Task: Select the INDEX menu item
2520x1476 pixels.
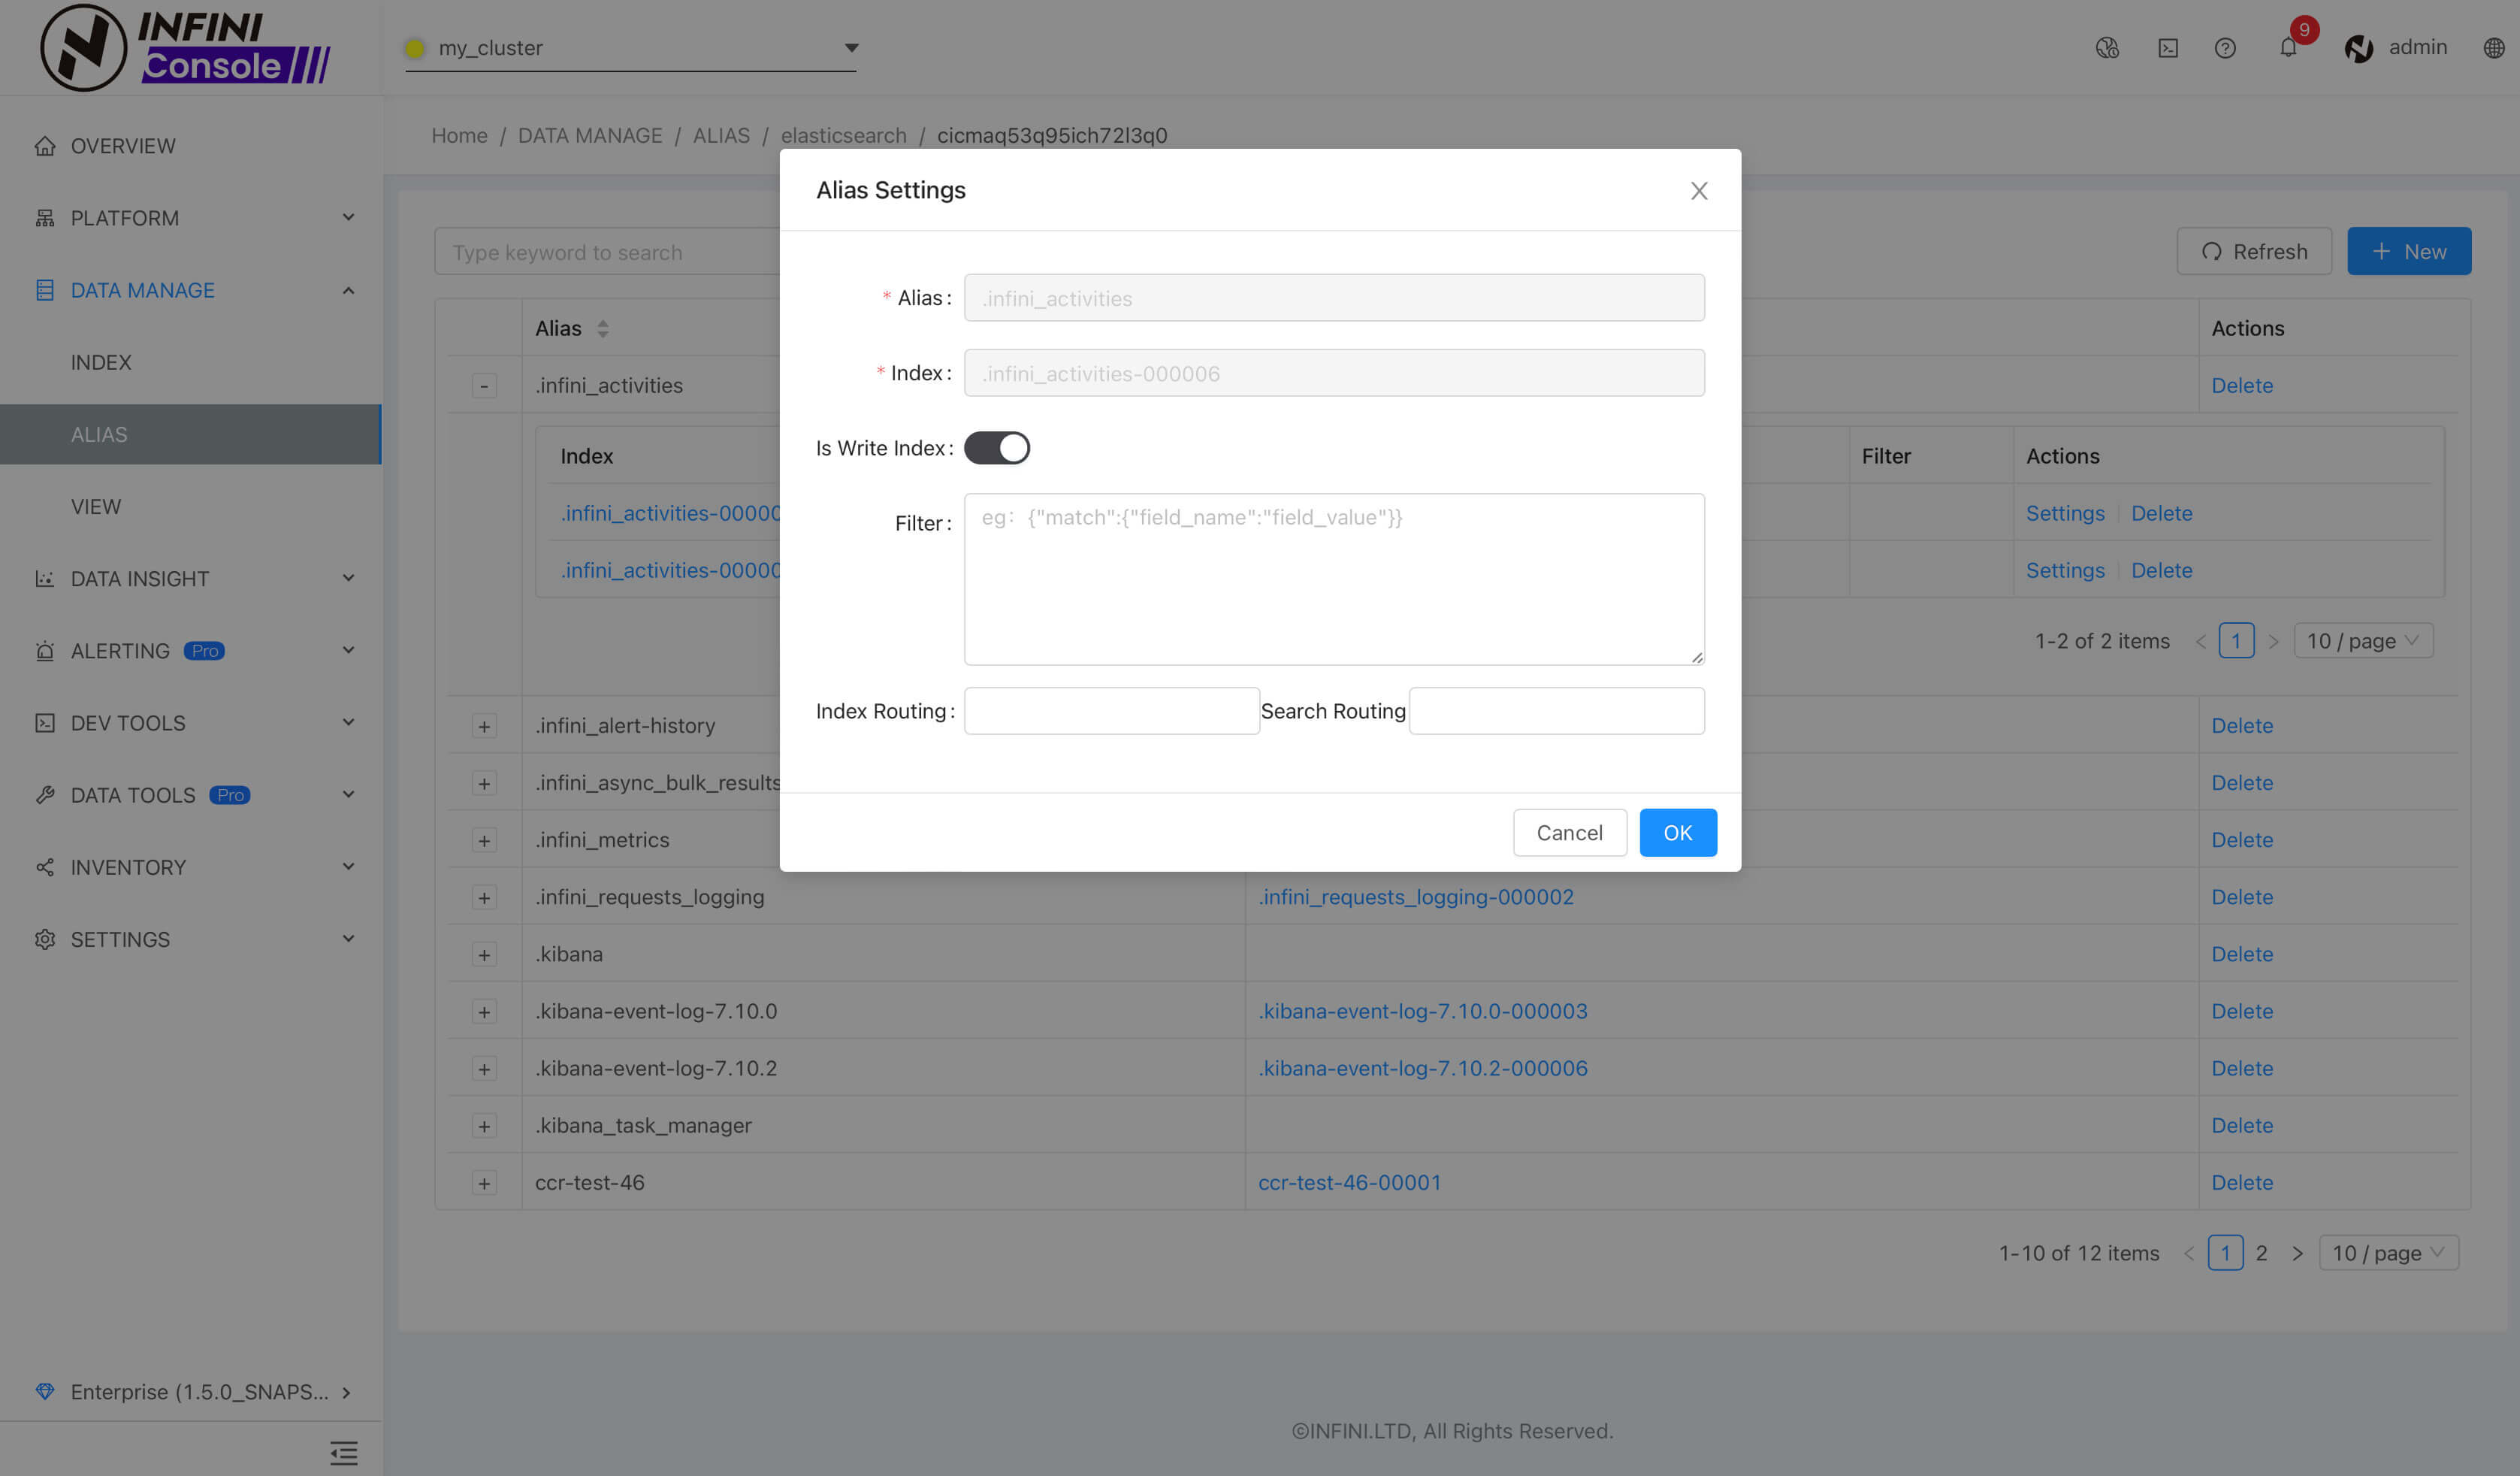Action: tap(100, 362)
